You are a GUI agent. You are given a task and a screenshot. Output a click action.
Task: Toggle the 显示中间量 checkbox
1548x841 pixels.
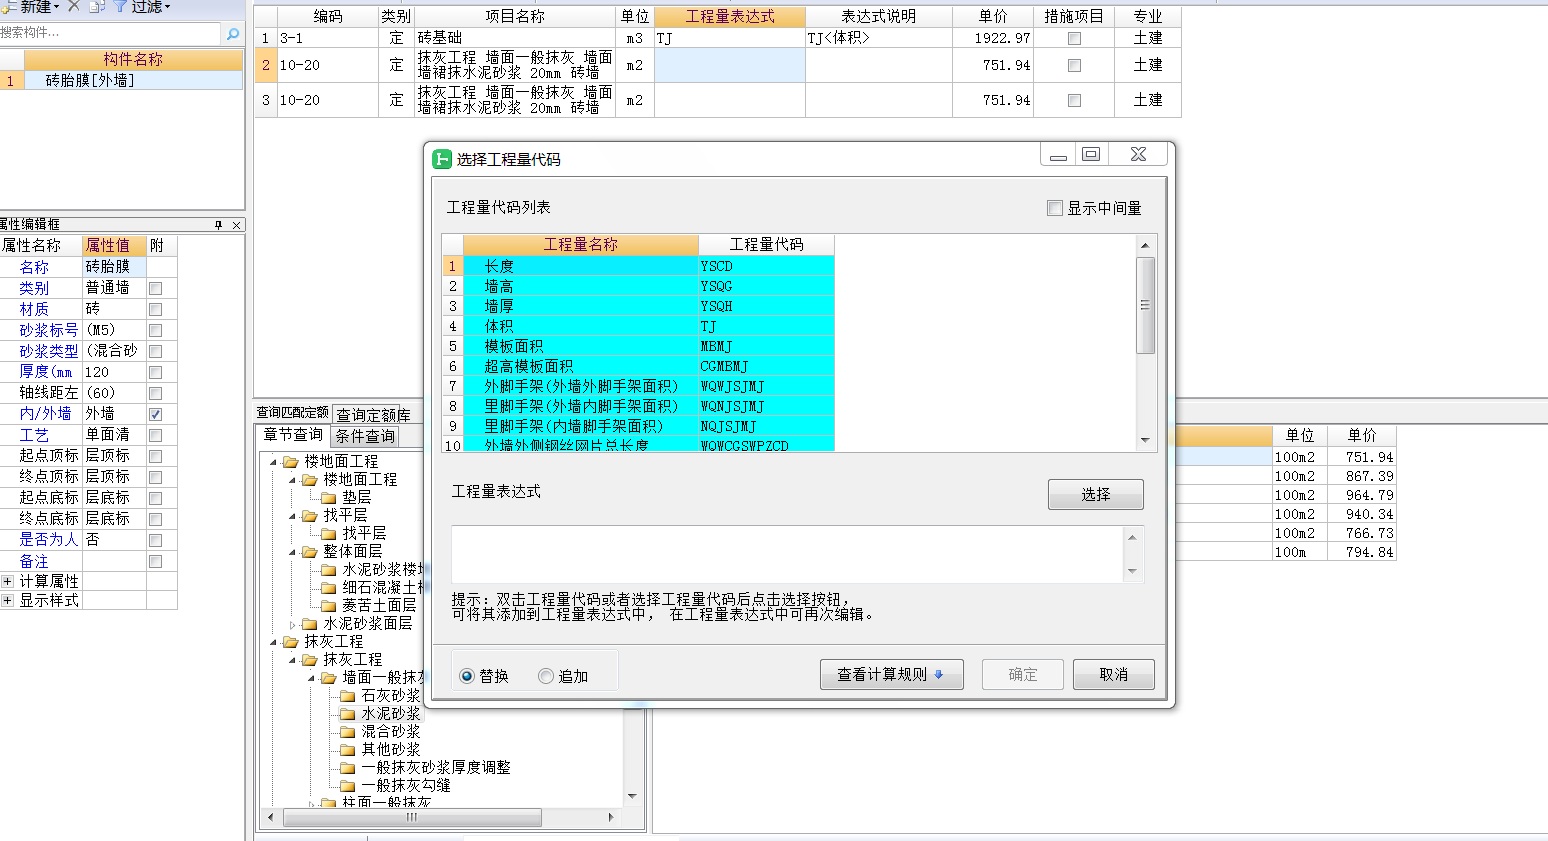[1054, 208]
